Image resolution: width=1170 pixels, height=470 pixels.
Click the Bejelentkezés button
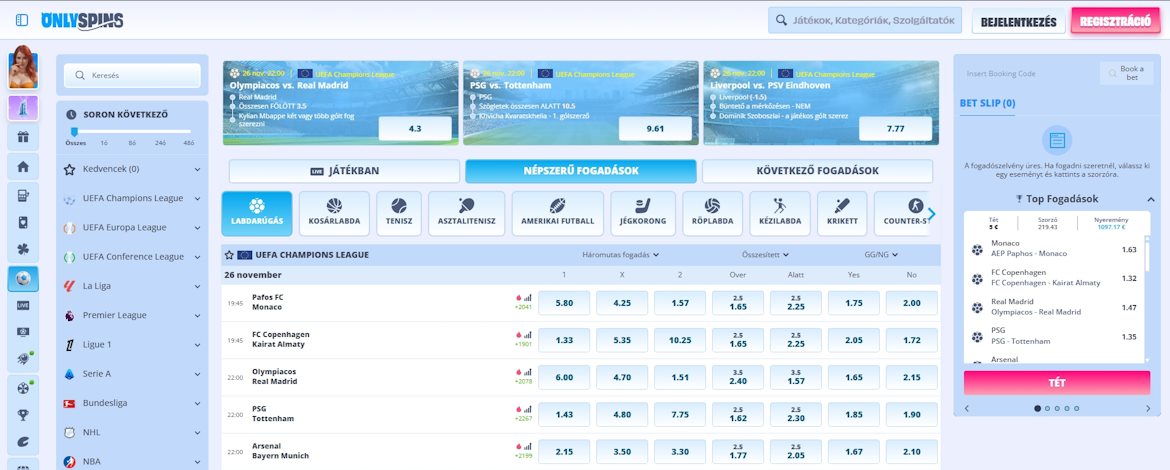click(1019, 21)
